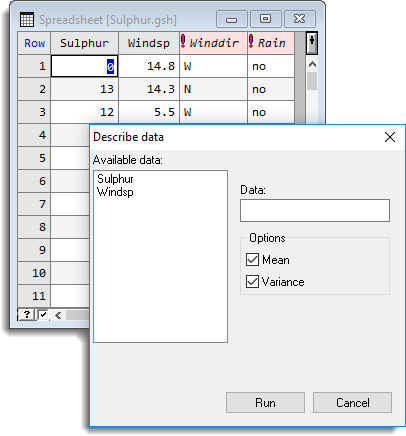The image size is (406, 436).
Task: Click the question mark help icon
Action: pyautogui.click(x=27, y=315)
